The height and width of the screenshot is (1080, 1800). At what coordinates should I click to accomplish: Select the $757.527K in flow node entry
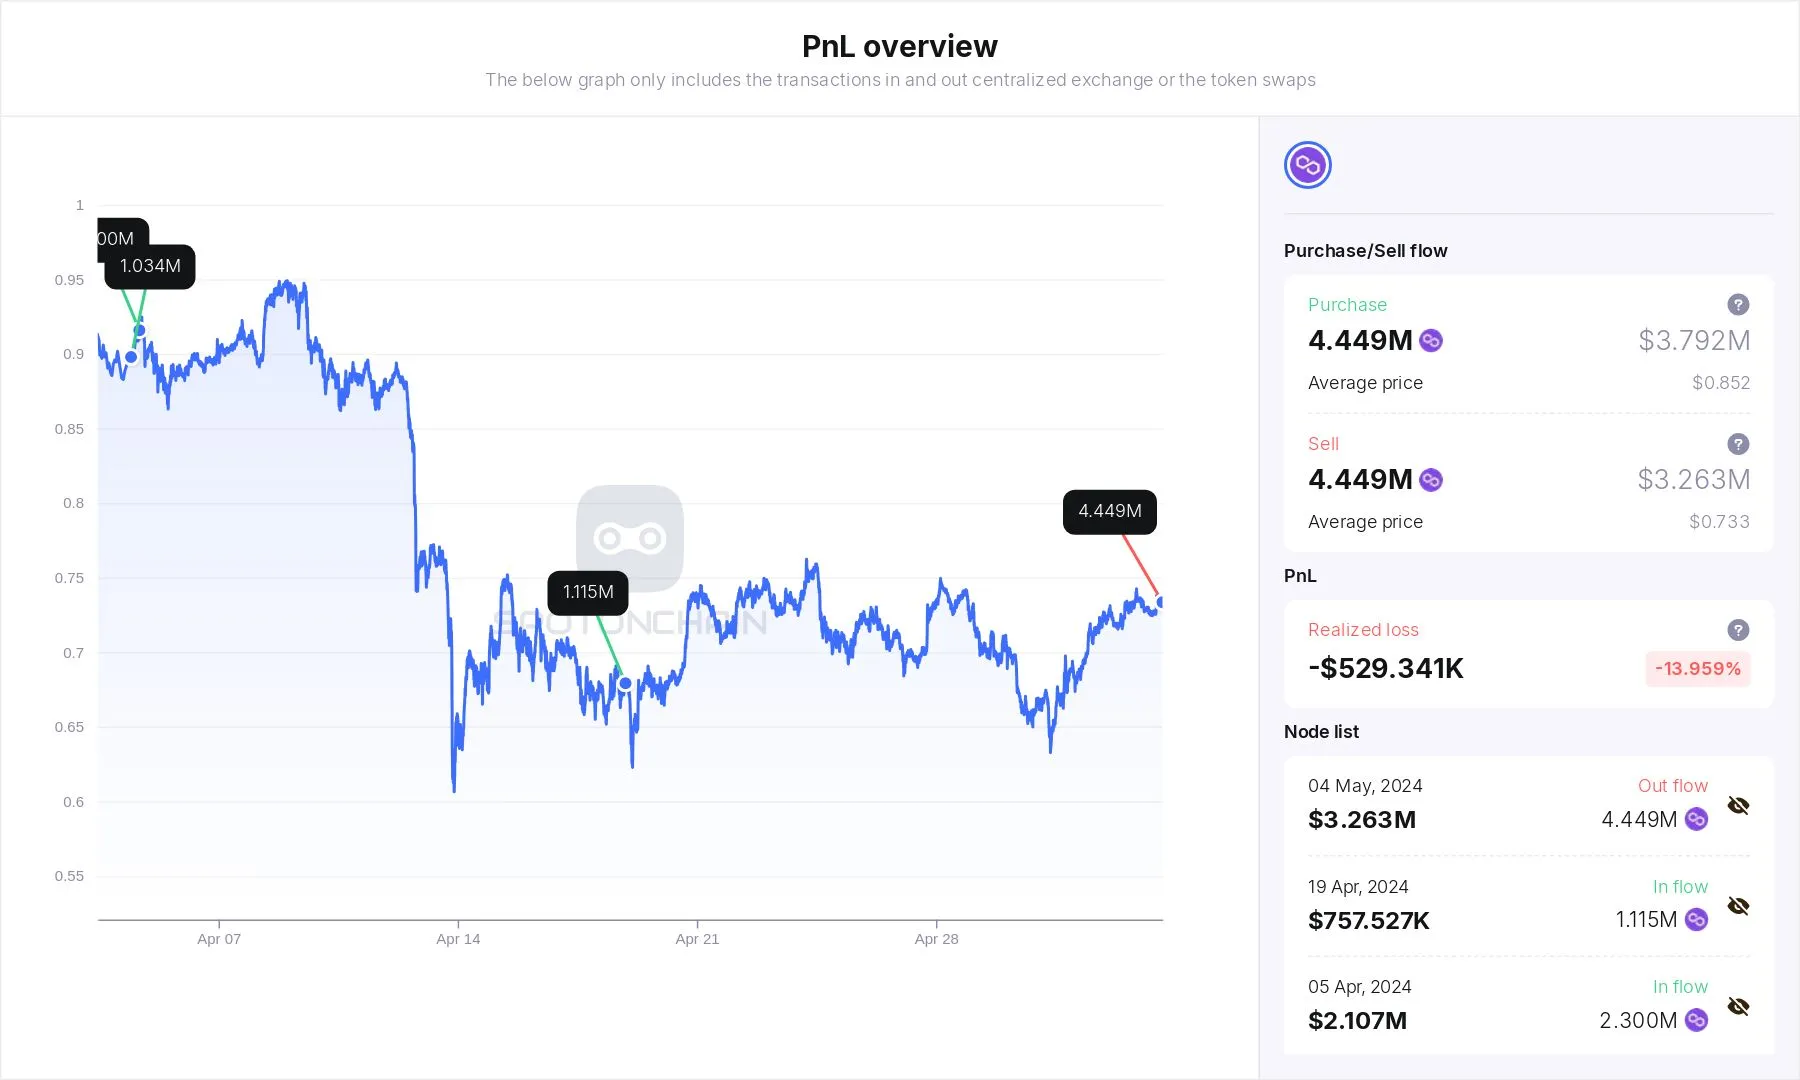click(x=1368, y=920)
